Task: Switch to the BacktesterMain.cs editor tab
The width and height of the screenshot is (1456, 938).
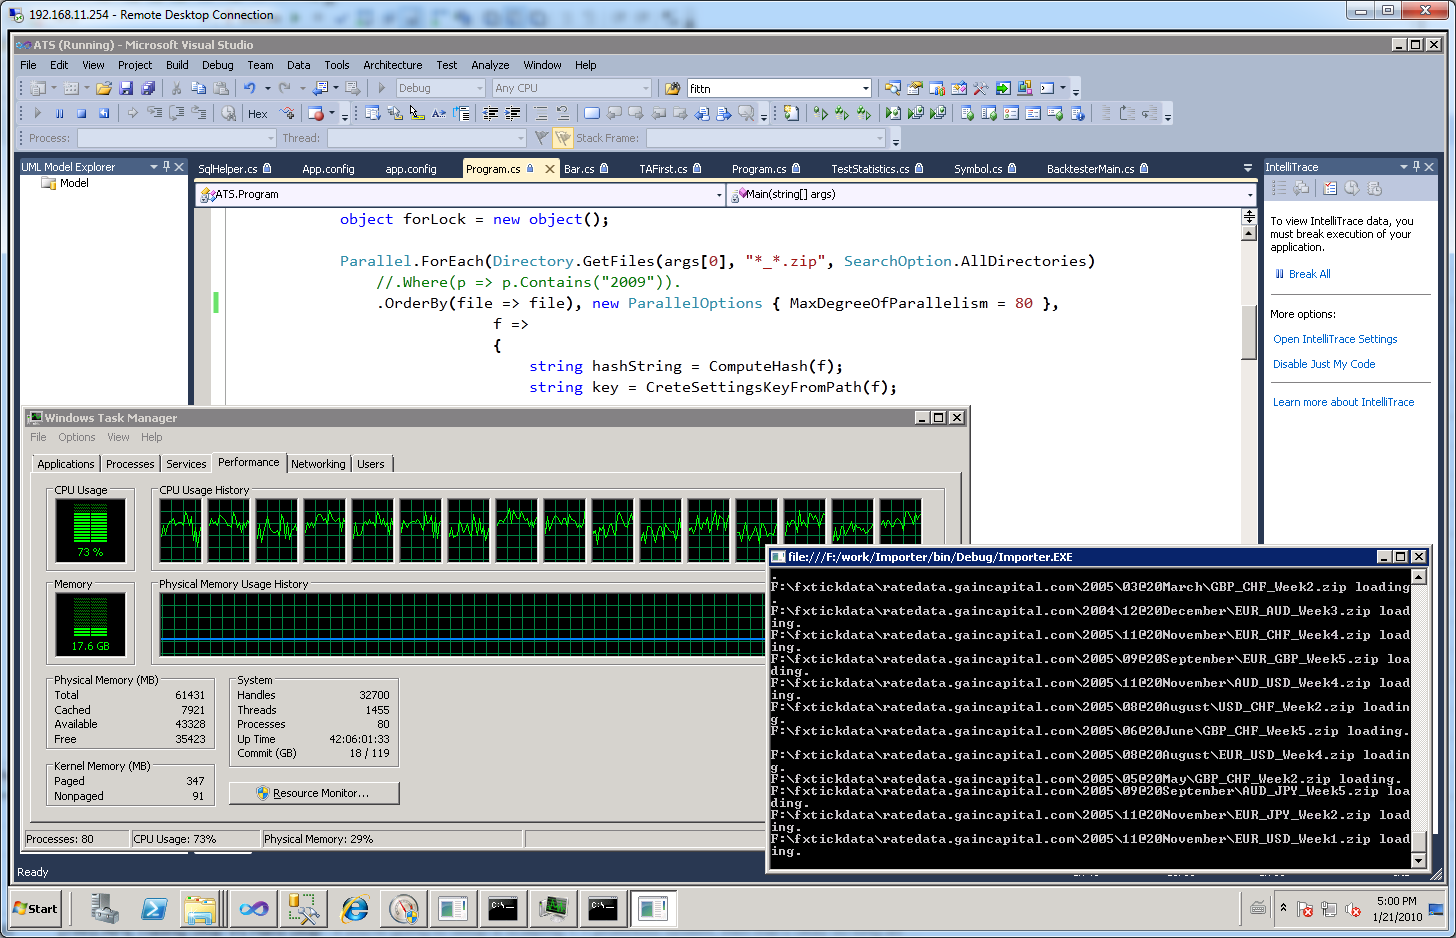Action: [1097, 169]
